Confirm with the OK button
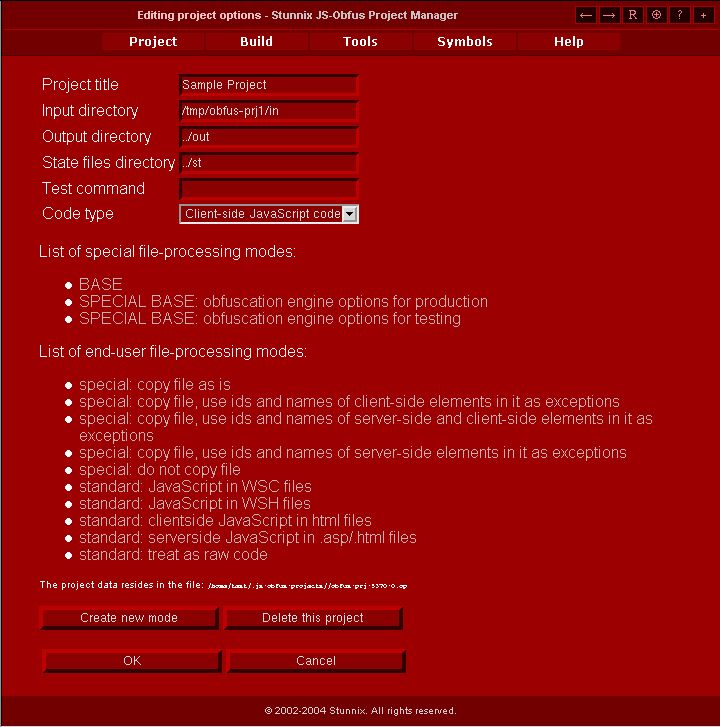Image resolution: width=720 pixels, height=727 pixels. click(x=132, y=661)
